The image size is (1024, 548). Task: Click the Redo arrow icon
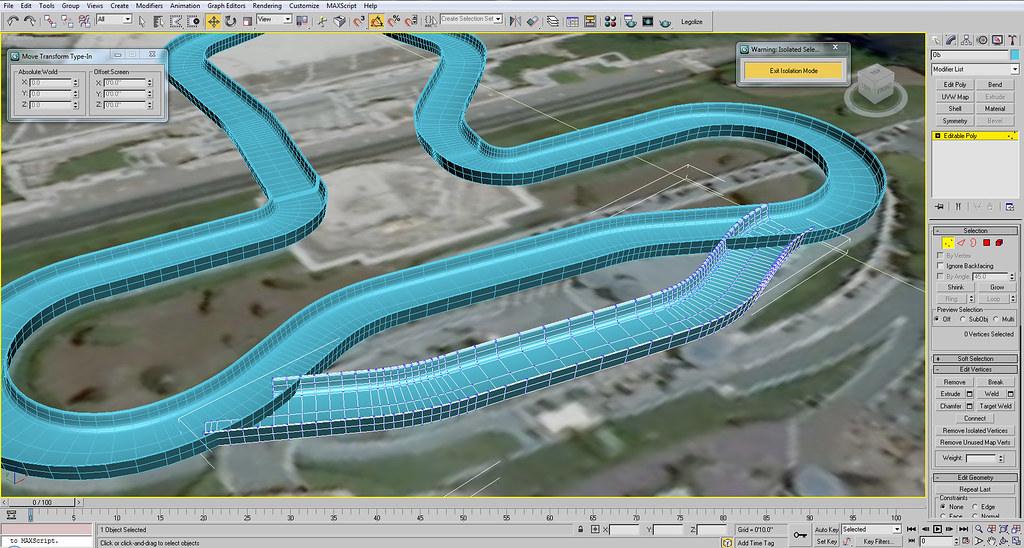click(x=30, y=21)
